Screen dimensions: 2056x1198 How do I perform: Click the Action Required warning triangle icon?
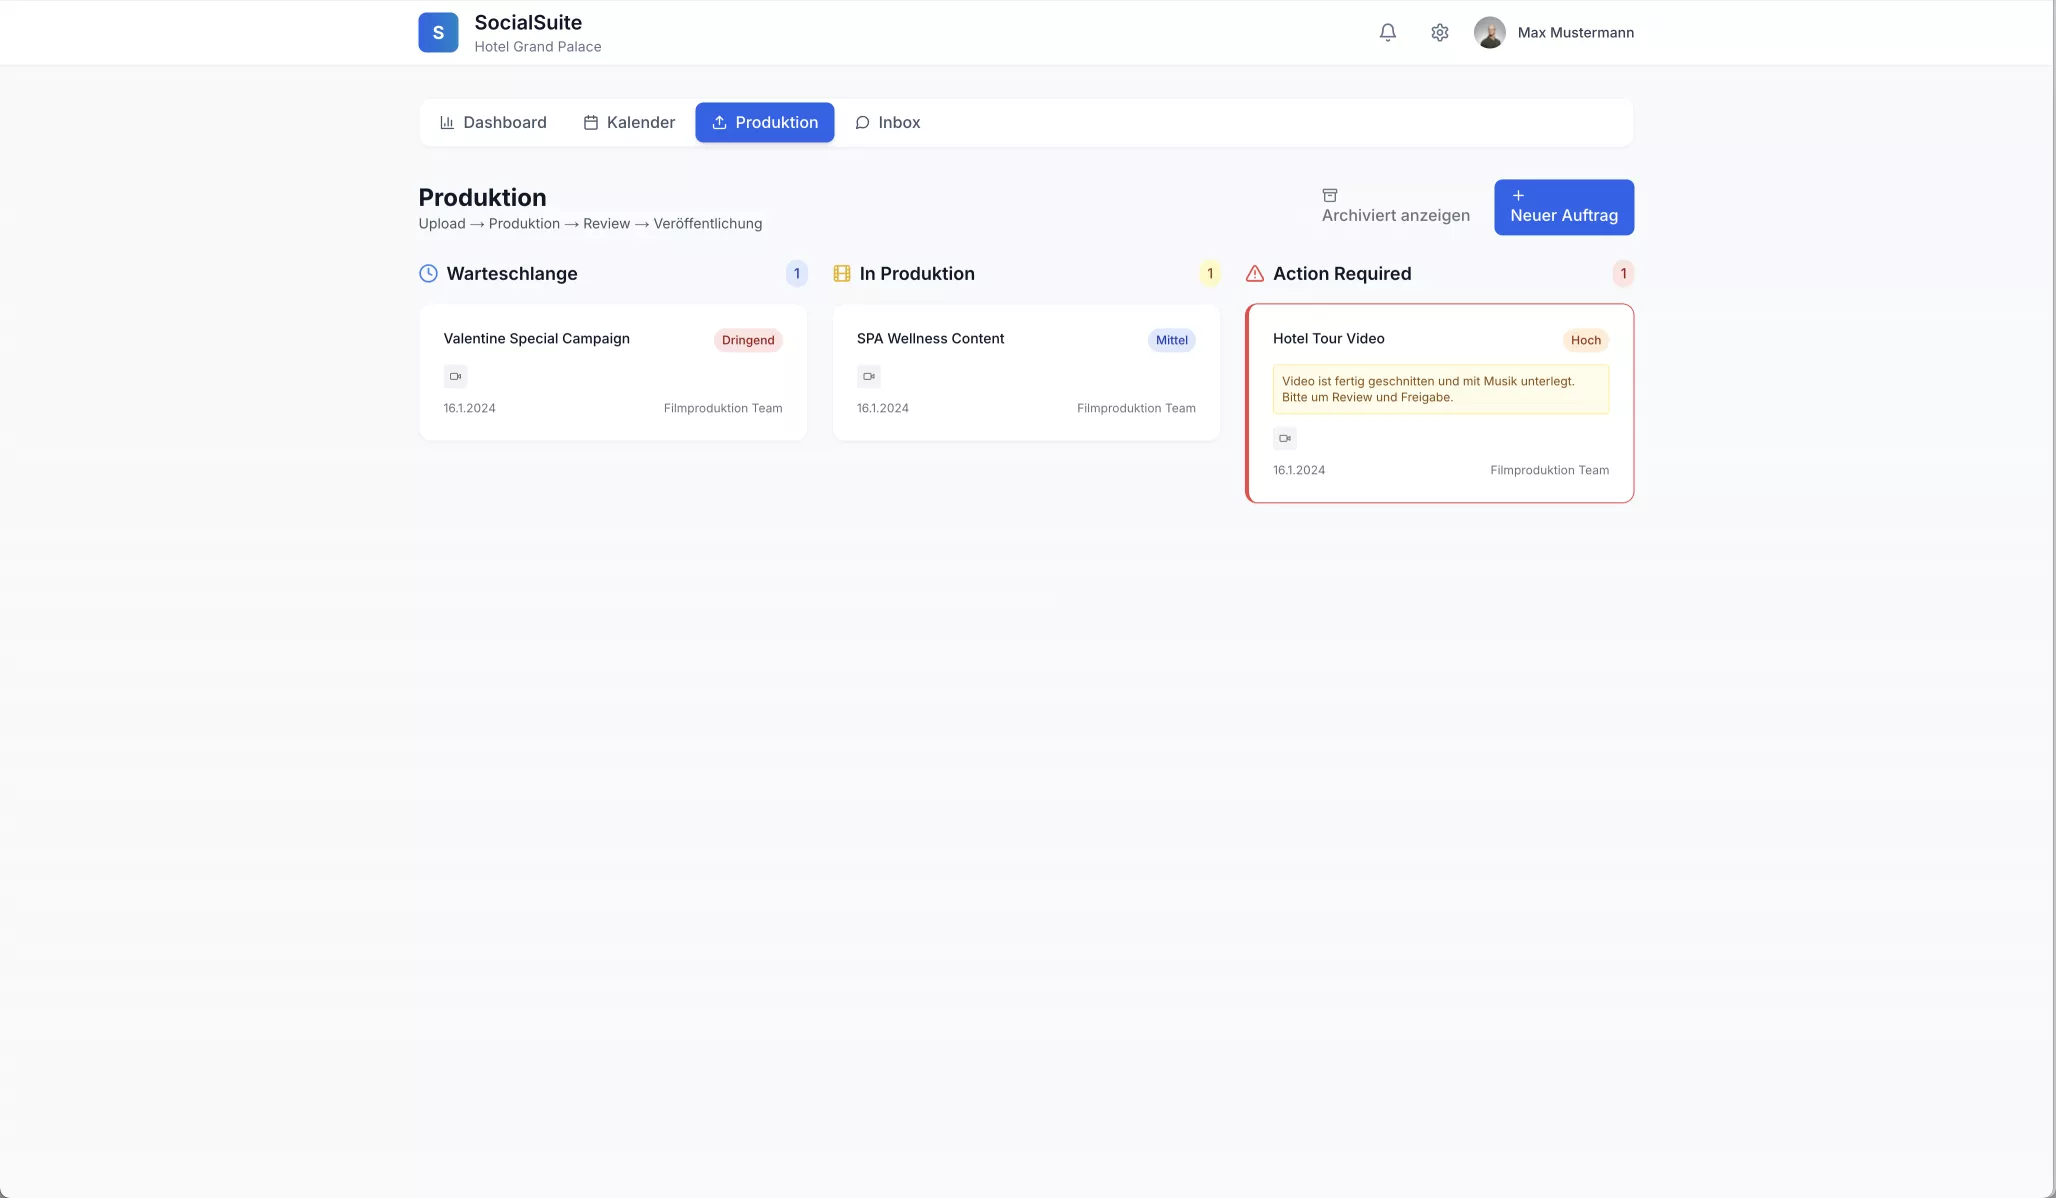click(1254, 273)
